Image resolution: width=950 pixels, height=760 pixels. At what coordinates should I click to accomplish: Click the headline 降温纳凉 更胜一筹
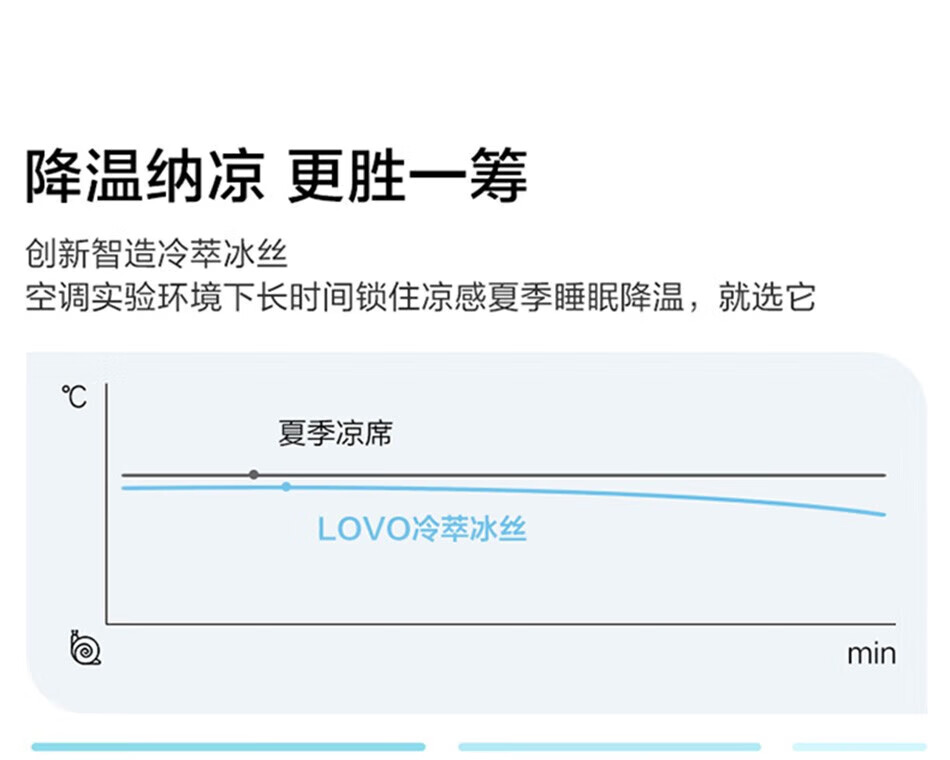[x=276, y=175]
